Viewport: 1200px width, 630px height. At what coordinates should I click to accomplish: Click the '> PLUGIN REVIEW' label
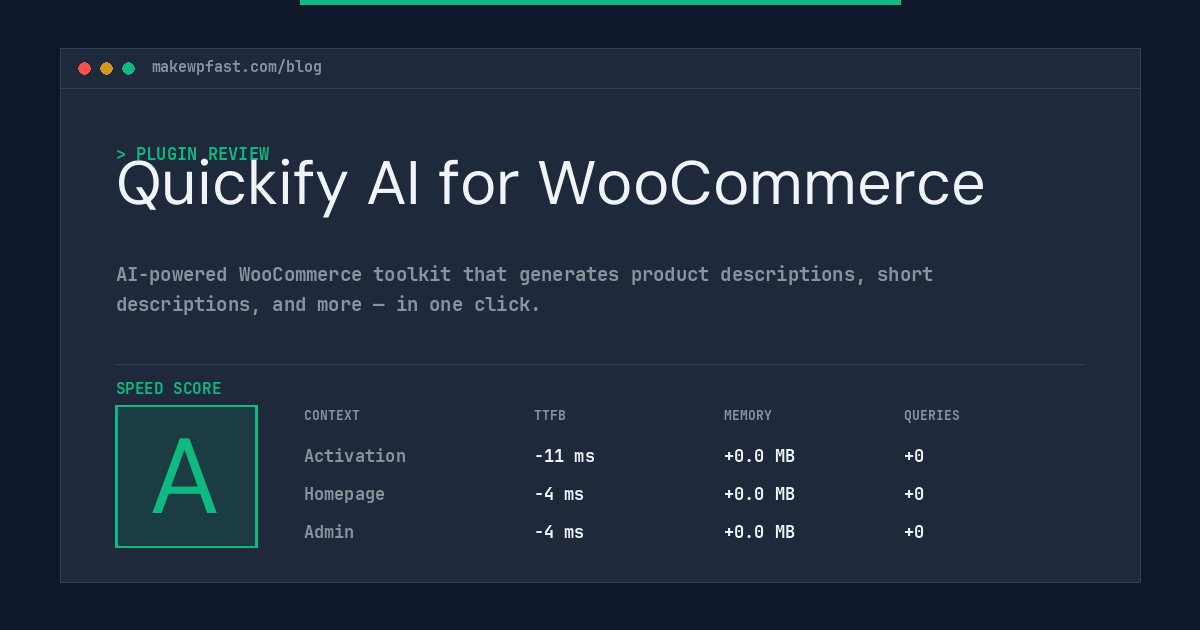193,154
